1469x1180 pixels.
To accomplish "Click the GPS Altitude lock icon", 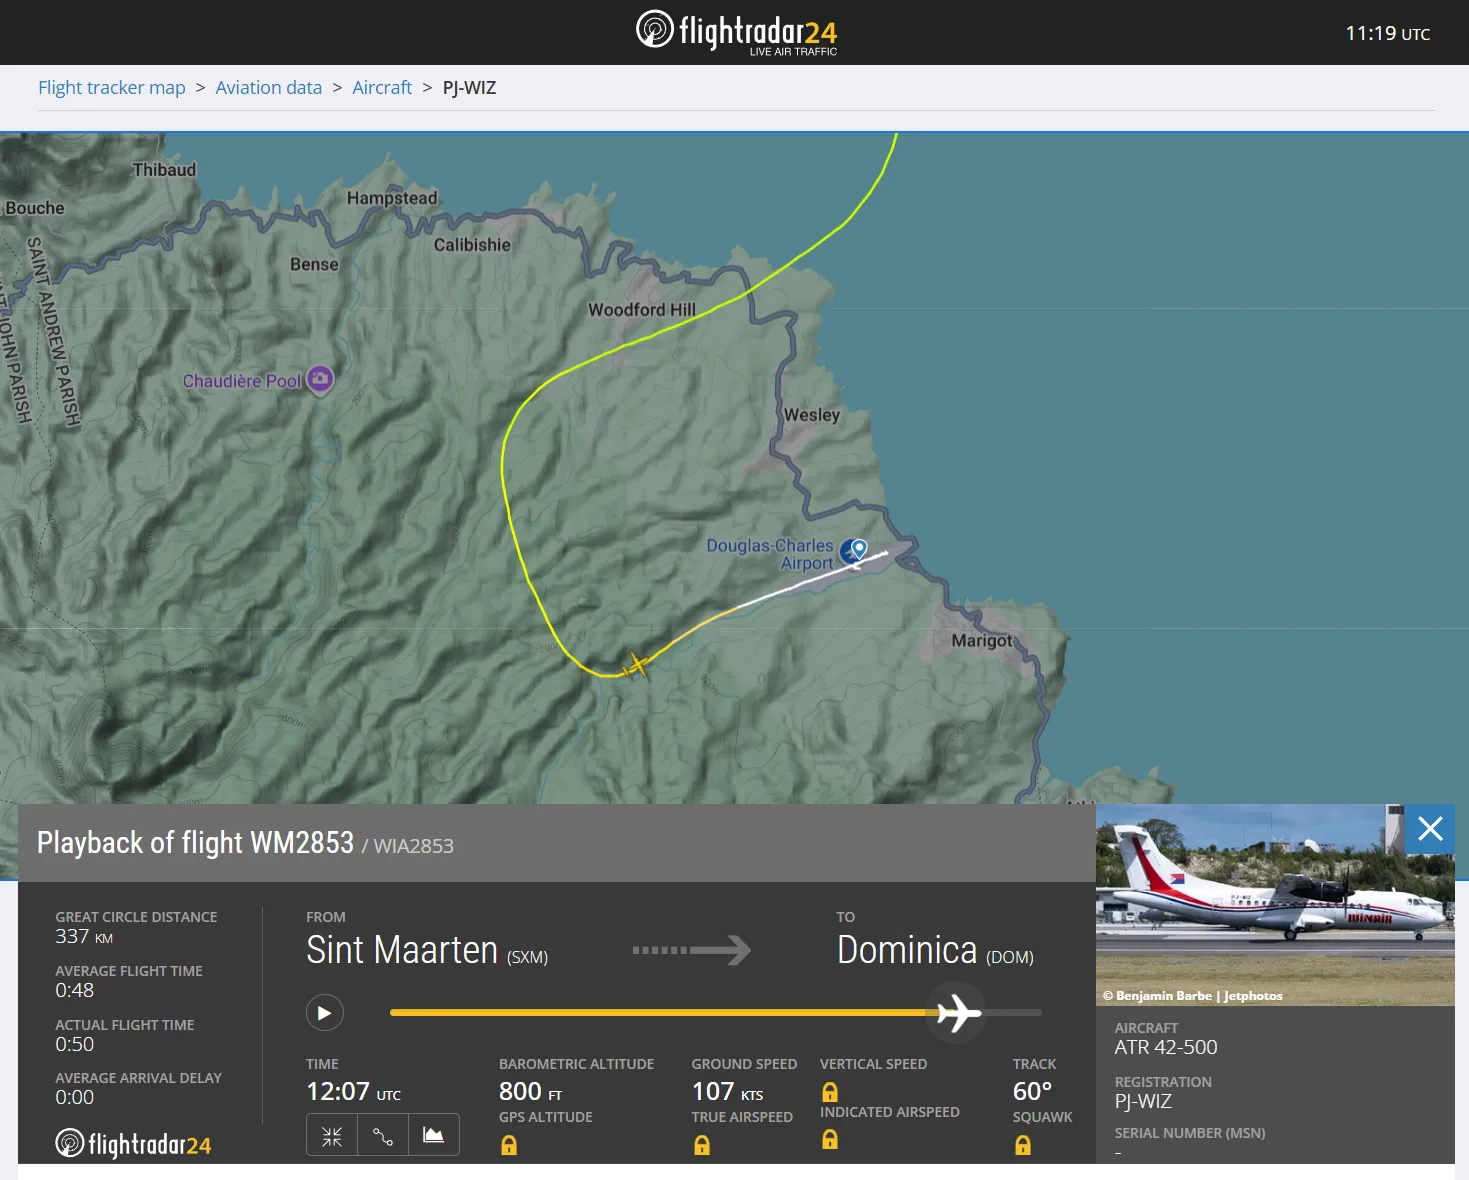I will 509,1145.
